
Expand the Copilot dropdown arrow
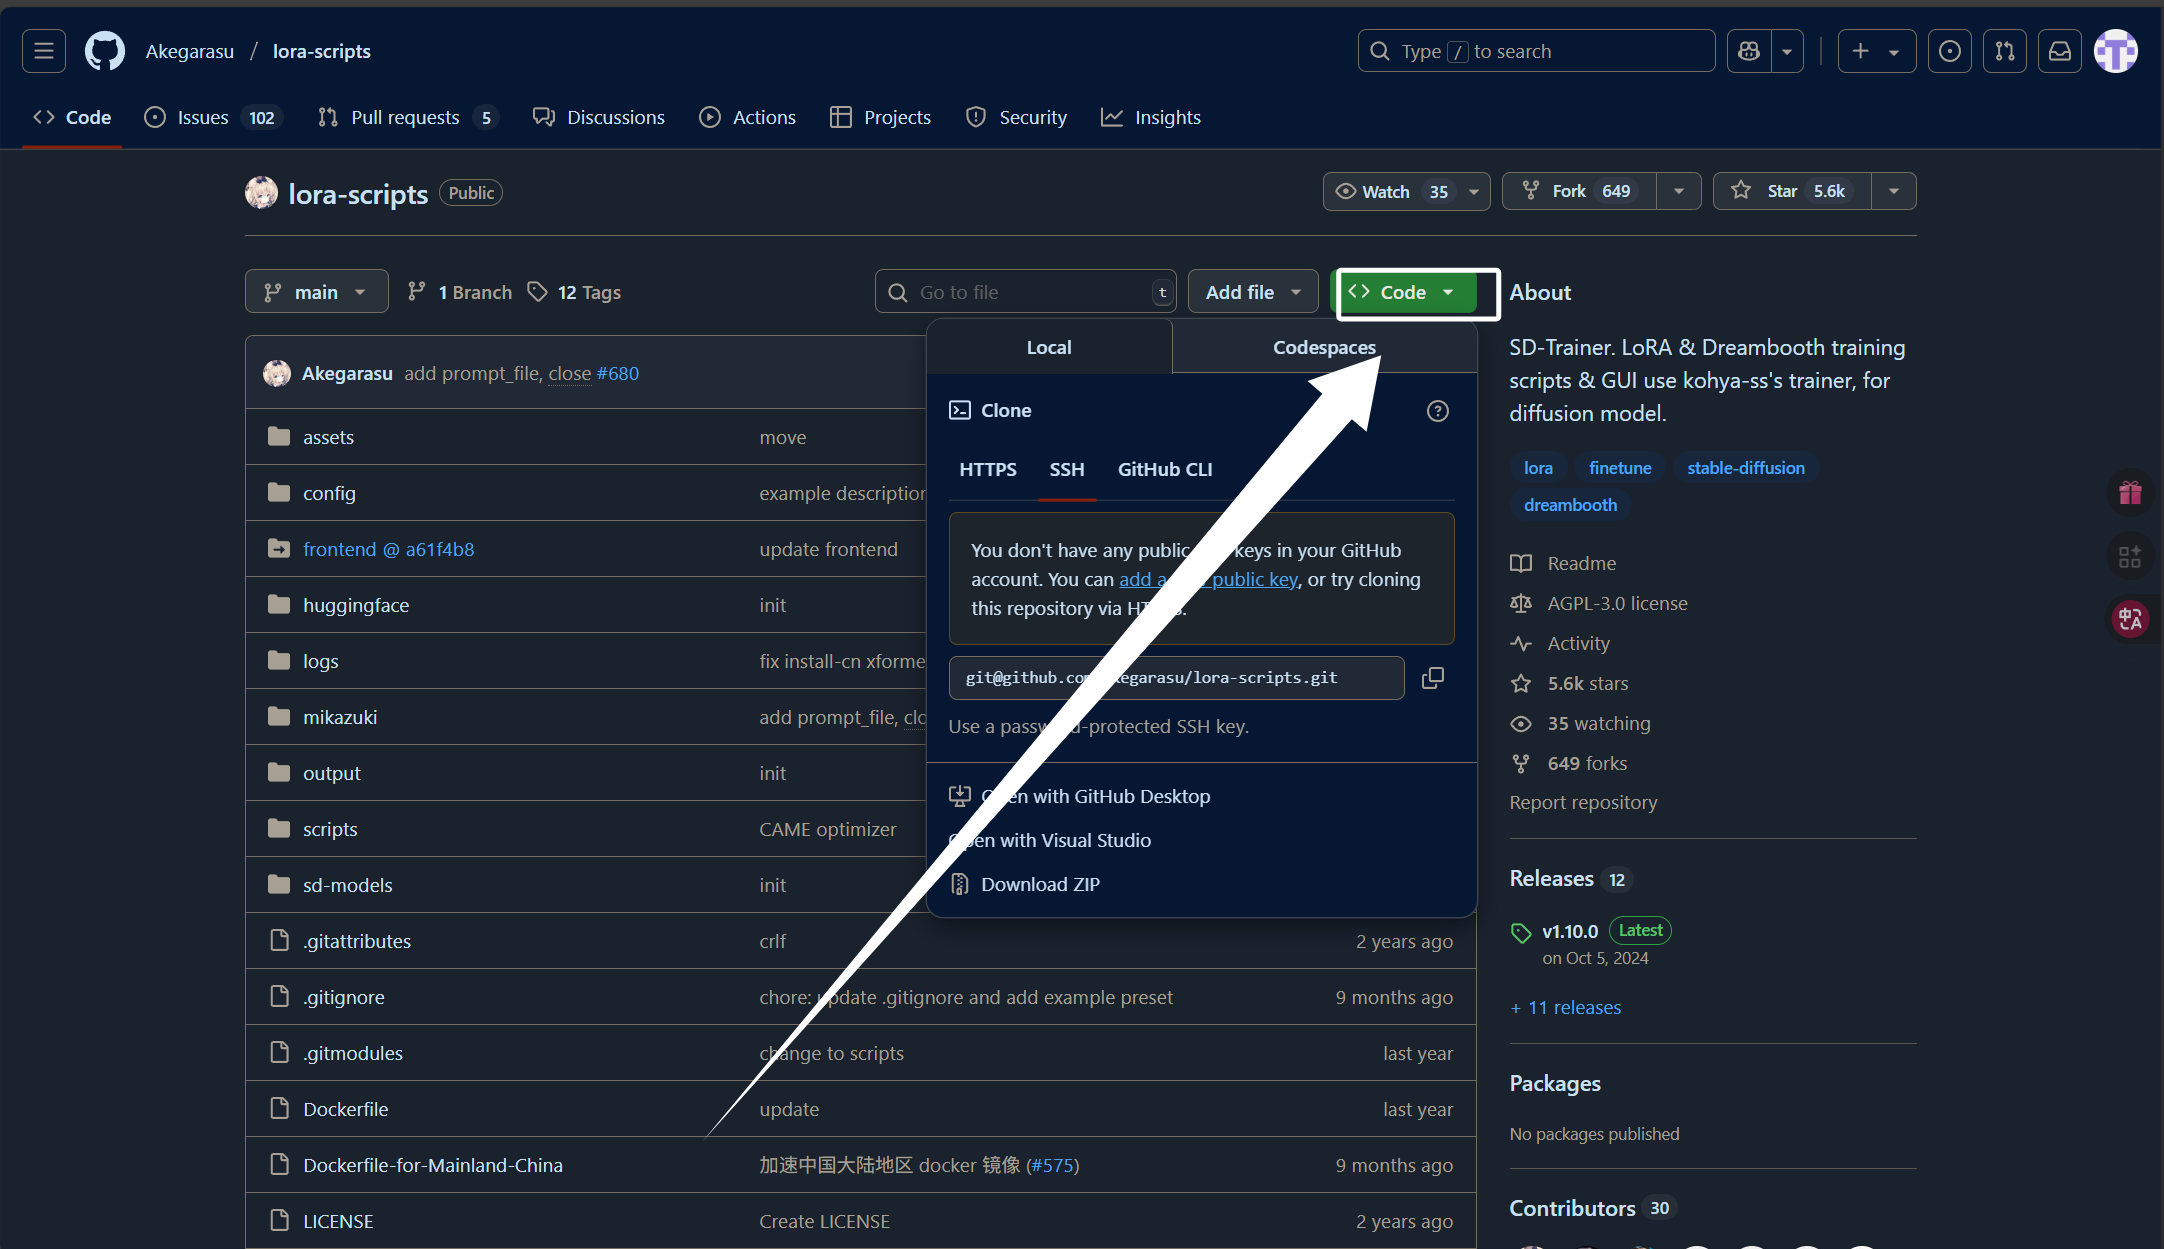click(x=1787, y=51)
